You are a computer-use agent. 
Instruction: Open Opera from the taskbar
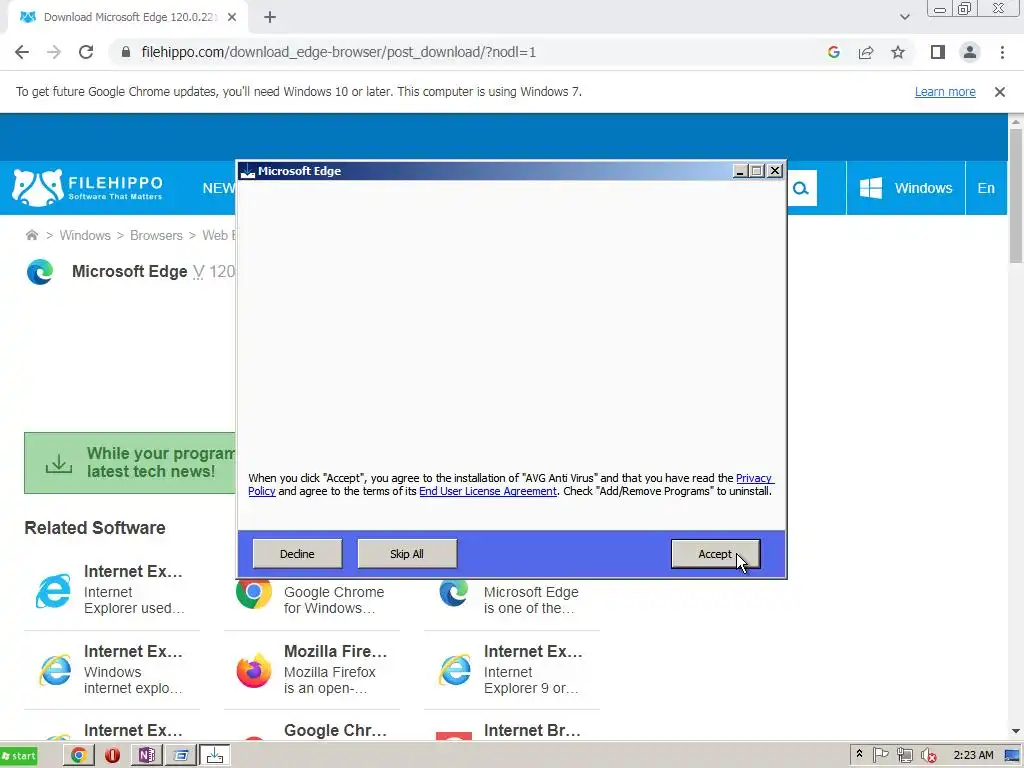(112, 756)
